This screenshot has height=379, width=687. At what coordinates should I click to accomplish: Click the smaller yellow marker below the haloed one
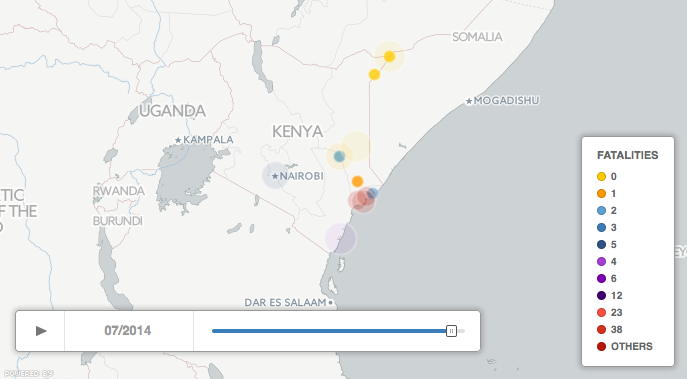coord(374,74)
